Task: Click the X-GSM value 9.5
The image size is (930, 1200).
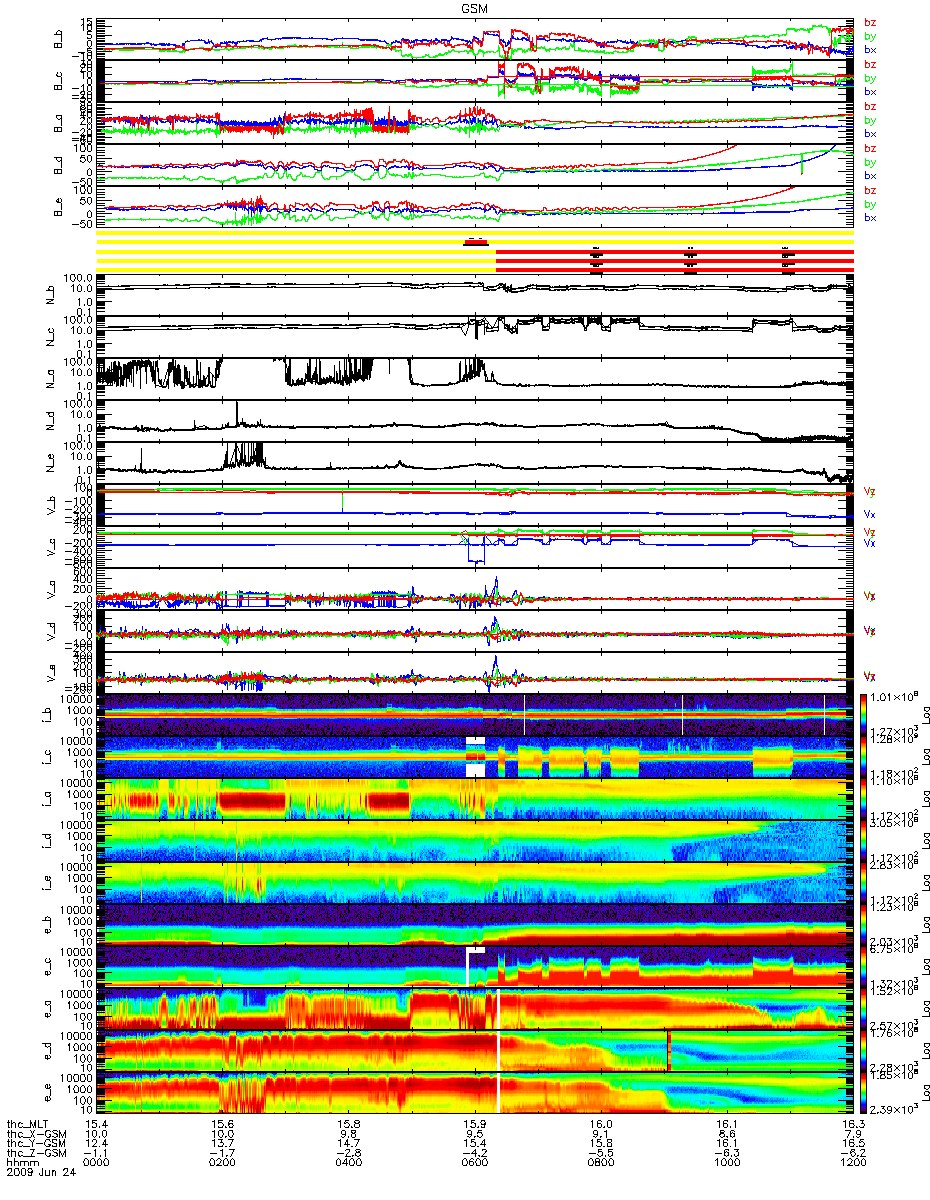Action: (474, 1133)
